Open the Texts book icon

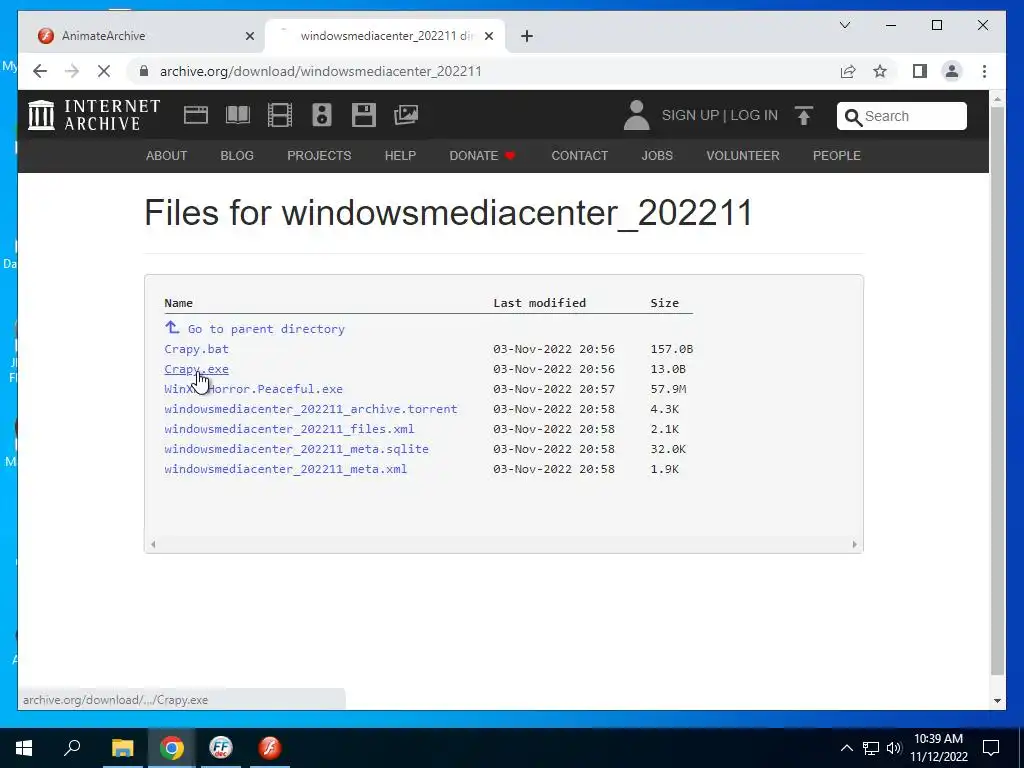[238, 115]
